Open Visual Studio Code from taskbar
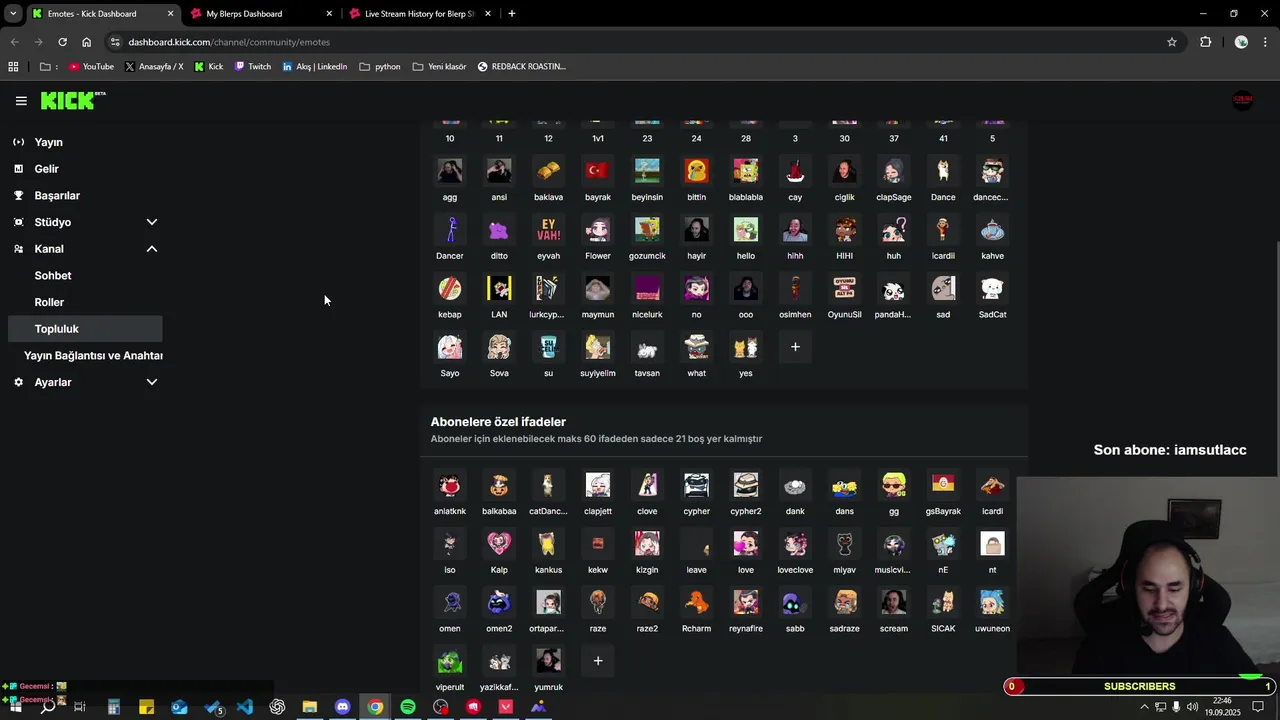Screen dimensions: 1280x720 pos(245,707)
